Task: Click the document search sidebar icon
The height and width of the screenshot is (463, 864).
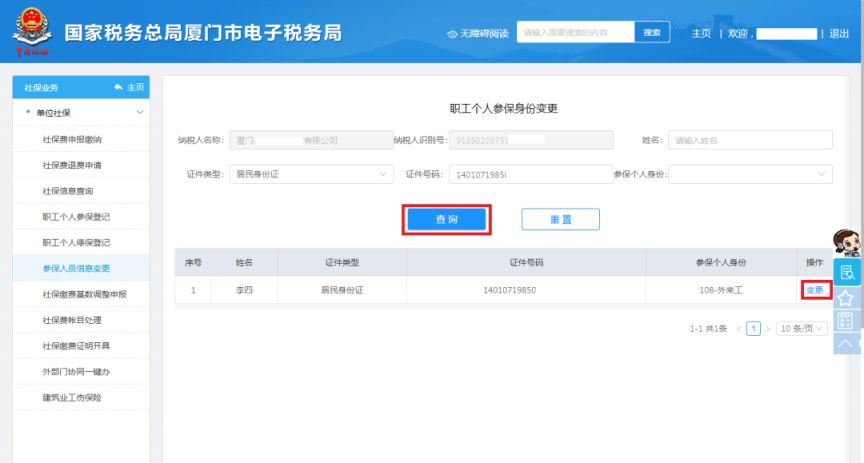Action: [x=846, y=272]
